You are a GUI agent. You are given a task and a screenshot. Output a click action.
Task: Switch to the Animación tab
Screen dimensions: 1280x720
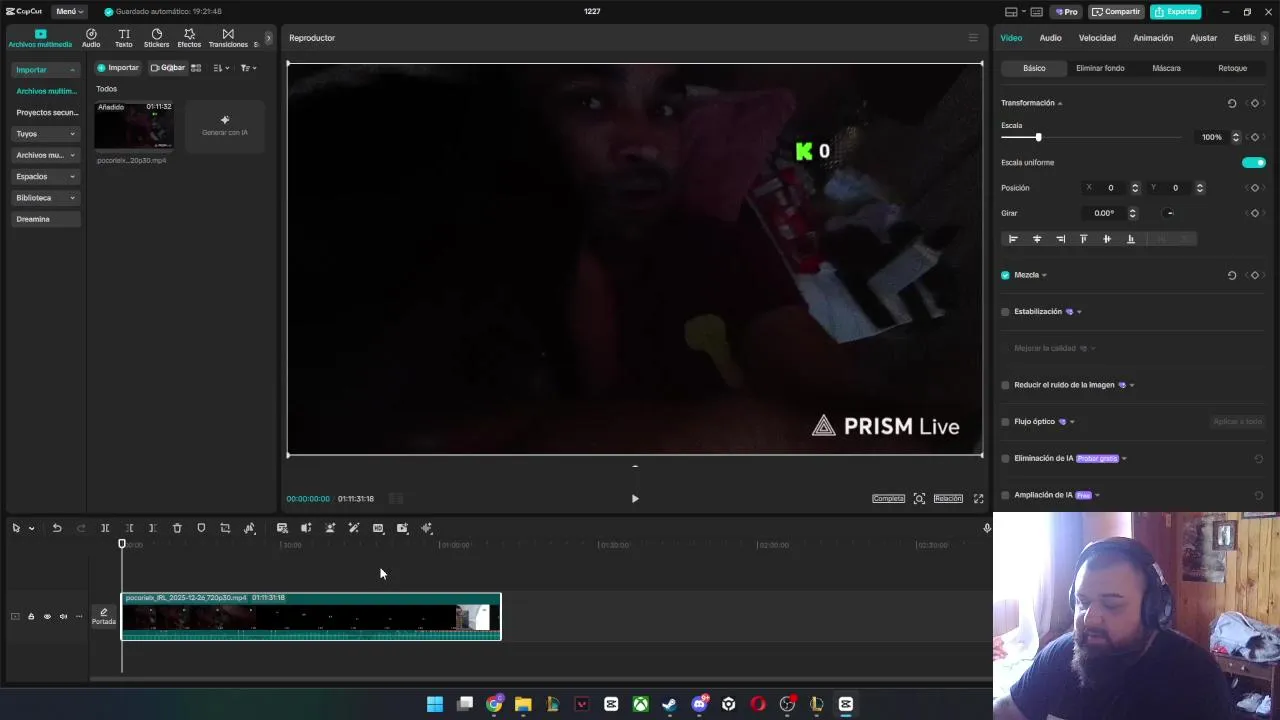pos(1153,38)
